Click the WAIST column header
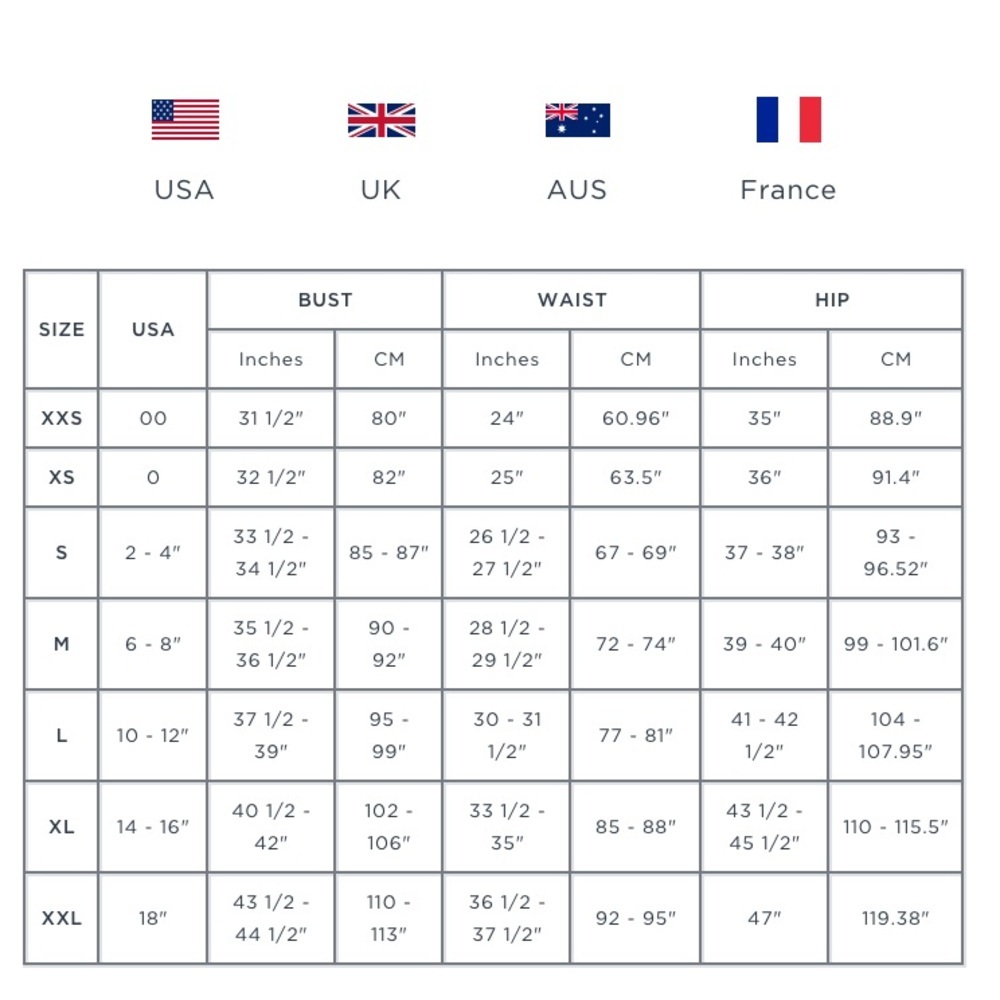 572,299
